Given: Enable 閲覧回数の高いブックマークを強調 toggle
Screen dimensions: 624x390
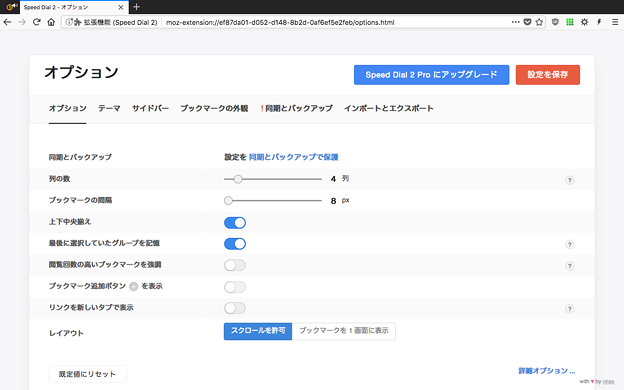Looking at the screenshot, I should tap(235, 265).
